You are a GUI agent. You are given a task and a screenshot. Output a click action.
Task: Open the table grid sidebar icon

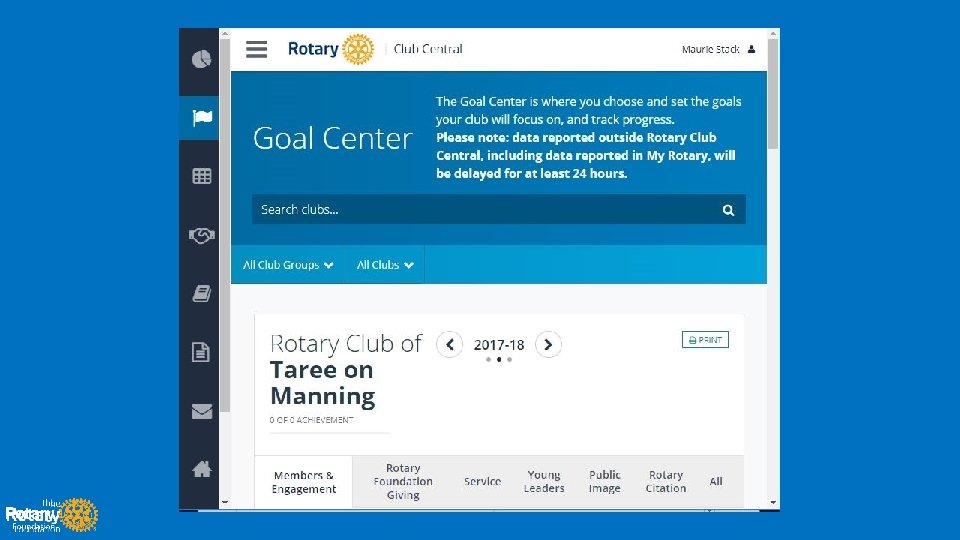(x=202, y=176)
